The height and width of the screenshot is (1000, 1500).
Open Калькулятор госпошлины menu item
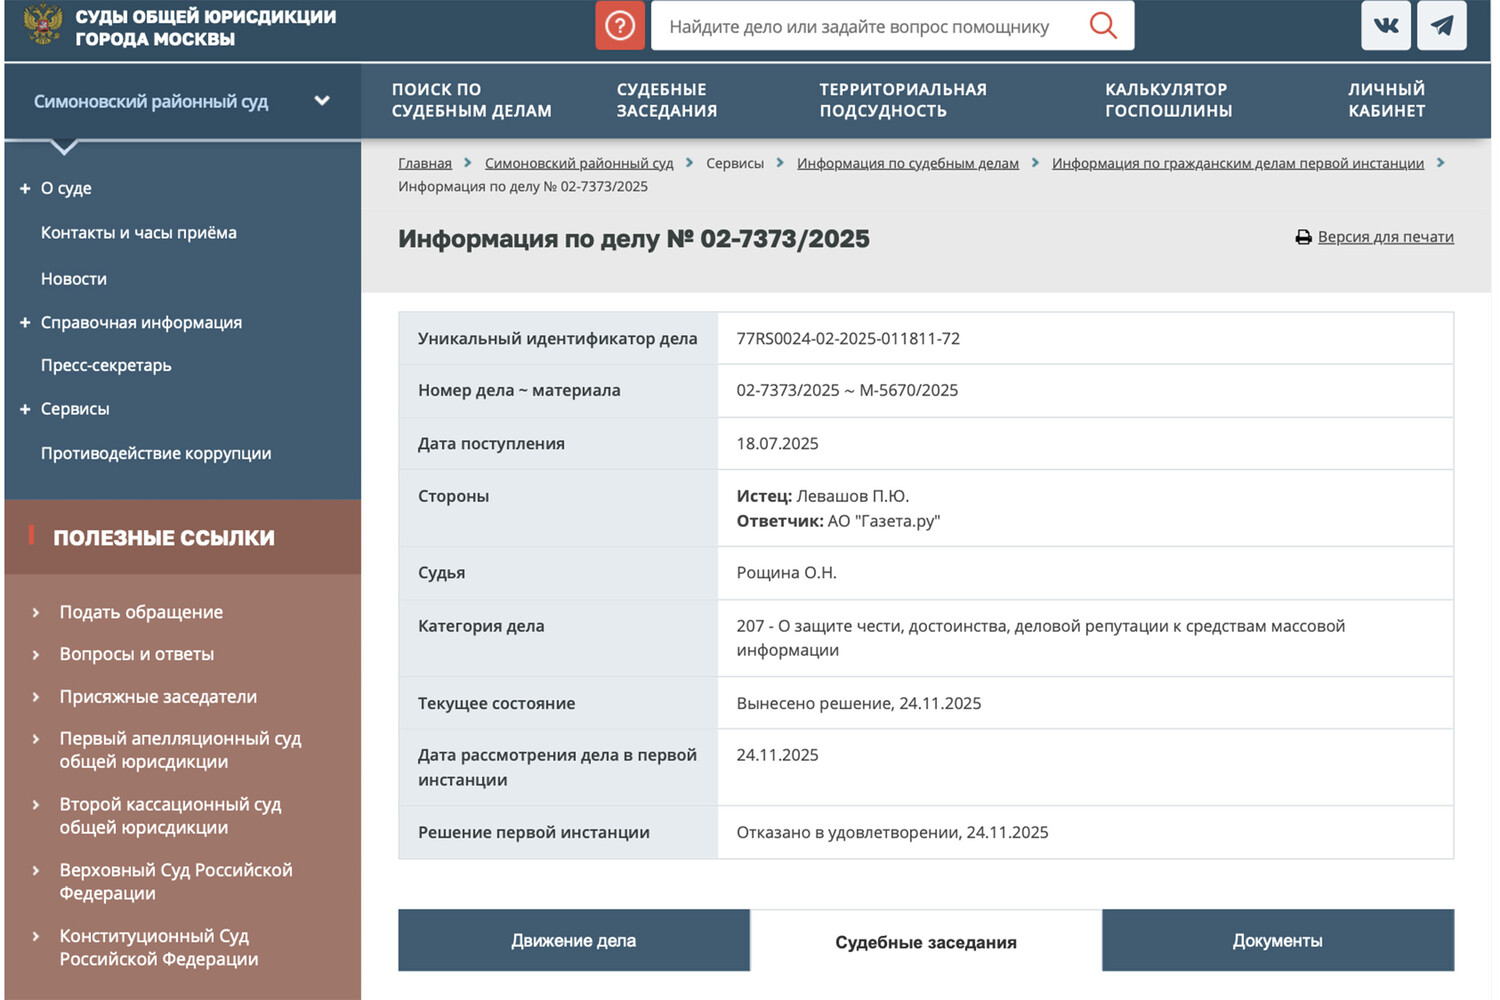coord(1168,100)
